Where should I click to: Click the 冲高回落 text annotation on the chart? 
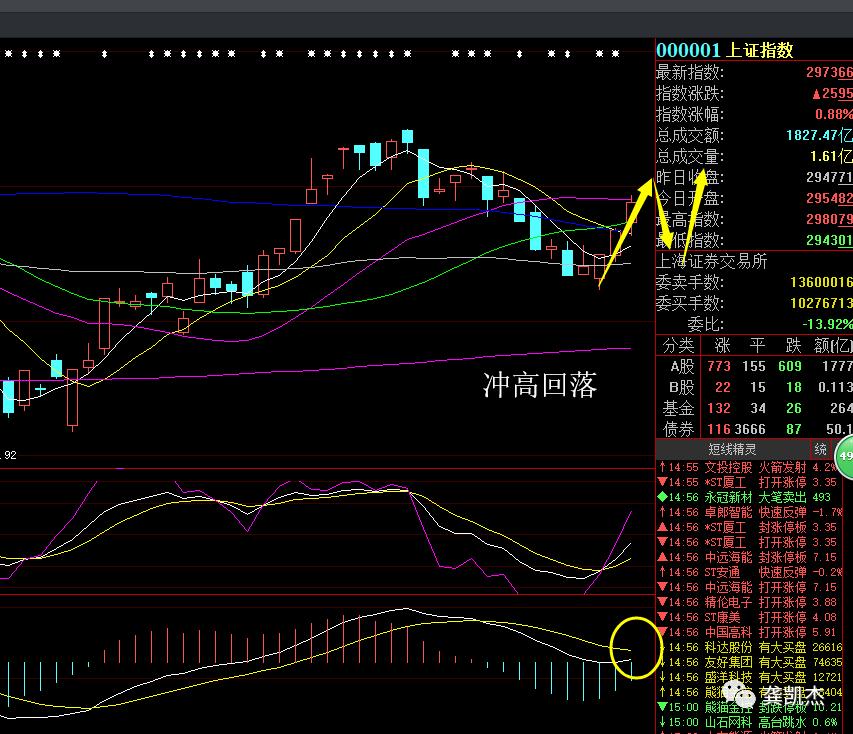540,386
